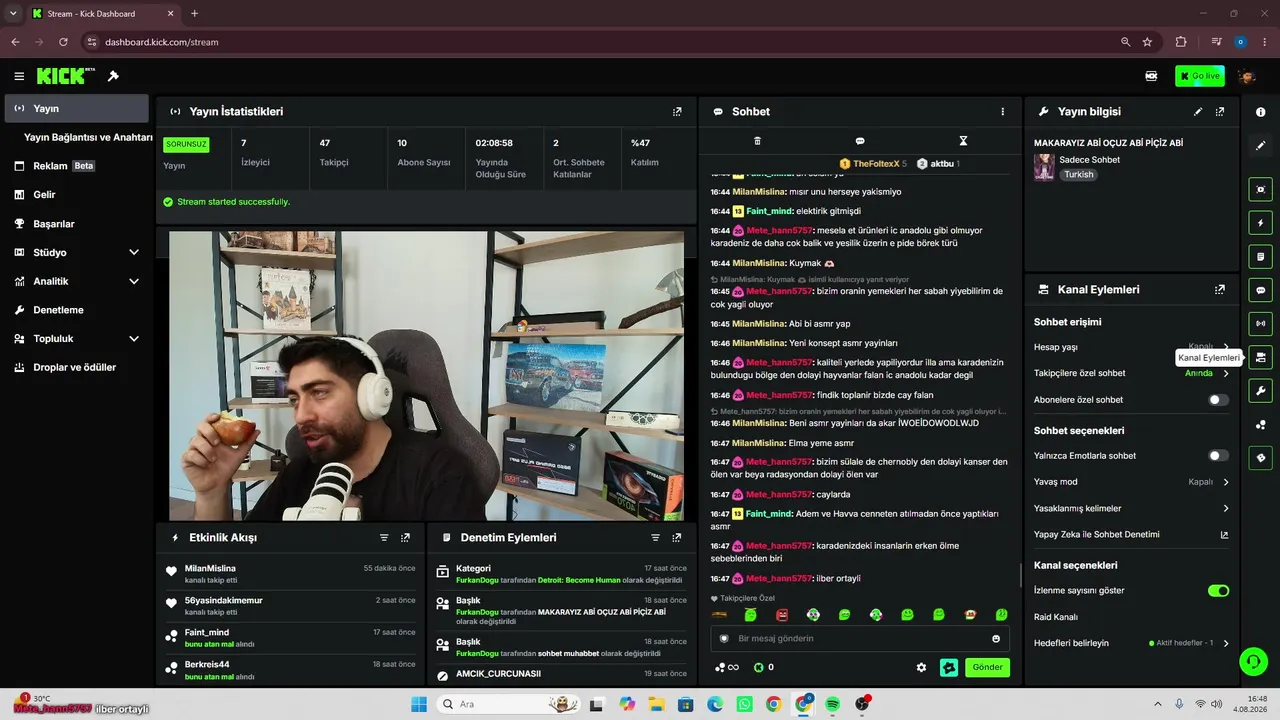Viewport: 1280px width, 720px height.
Task: Open chat settings gear icon
Action: [x=921, y=667]
